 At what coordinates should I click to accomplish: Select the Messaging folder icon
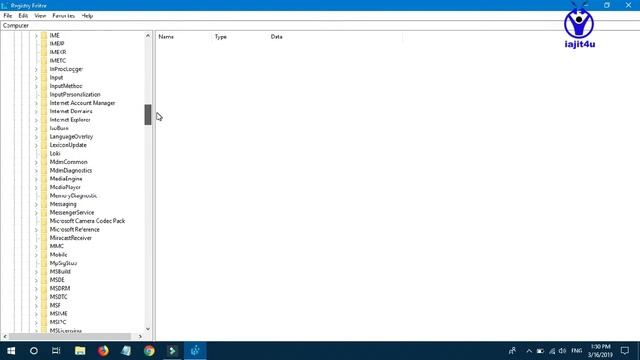coord(44,204)
